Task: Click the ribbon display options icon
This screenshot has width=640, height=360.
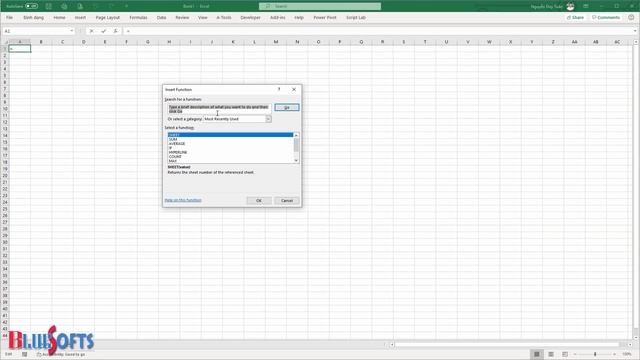Action: click(586, 6)
